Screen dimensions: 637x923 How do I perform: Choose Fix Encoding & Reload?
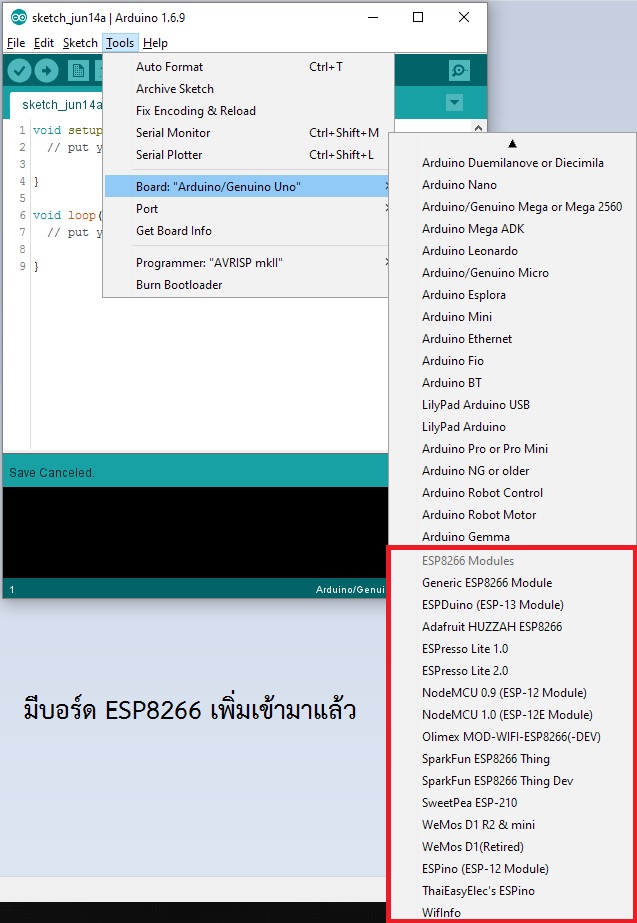pos(246,111)
